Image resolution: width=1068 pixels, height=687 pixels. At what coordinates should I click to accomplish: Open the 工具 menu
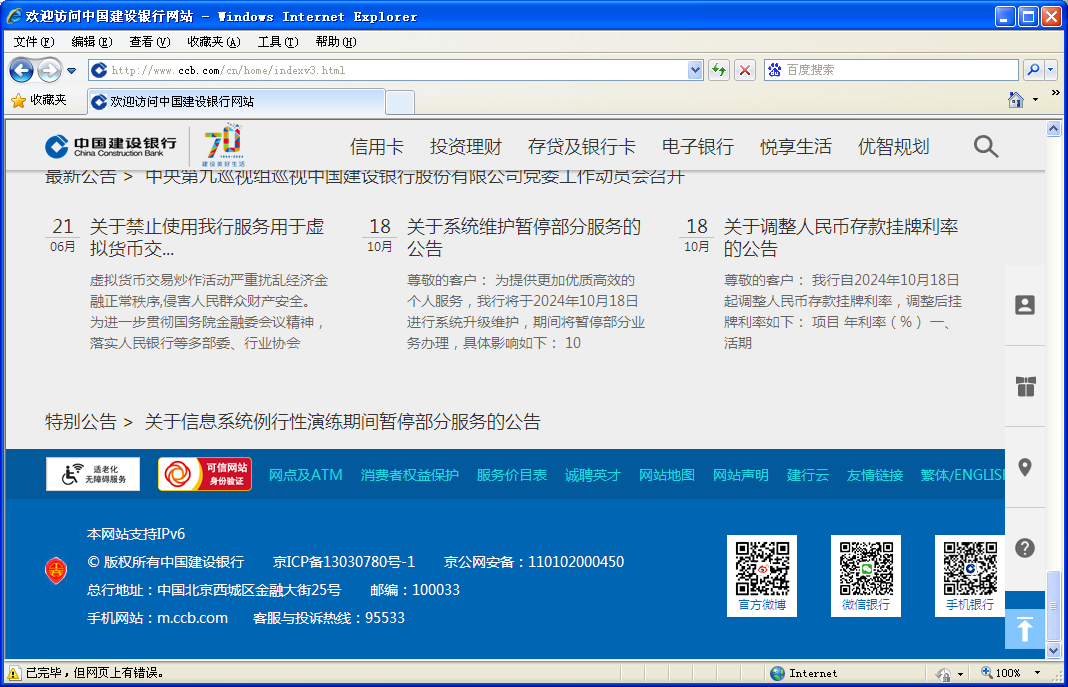(x=278, y=42)
